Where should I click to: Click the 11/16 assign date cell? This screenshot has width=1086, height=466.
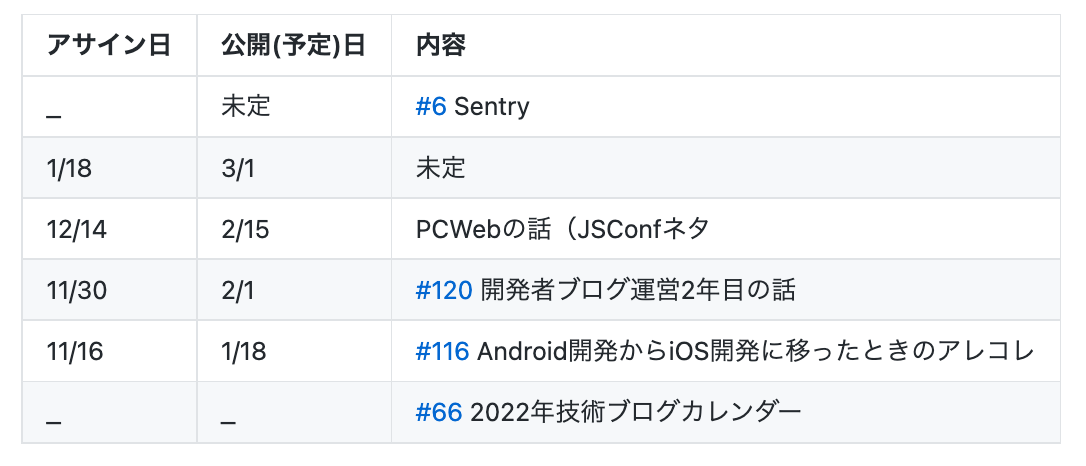point(109,351)
